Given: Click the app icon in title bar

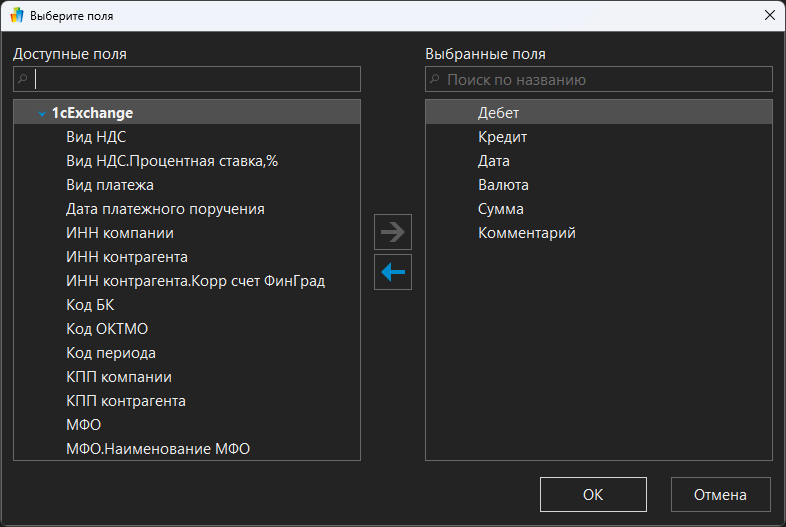Looking at the screenshot, I should pos(16,16).
